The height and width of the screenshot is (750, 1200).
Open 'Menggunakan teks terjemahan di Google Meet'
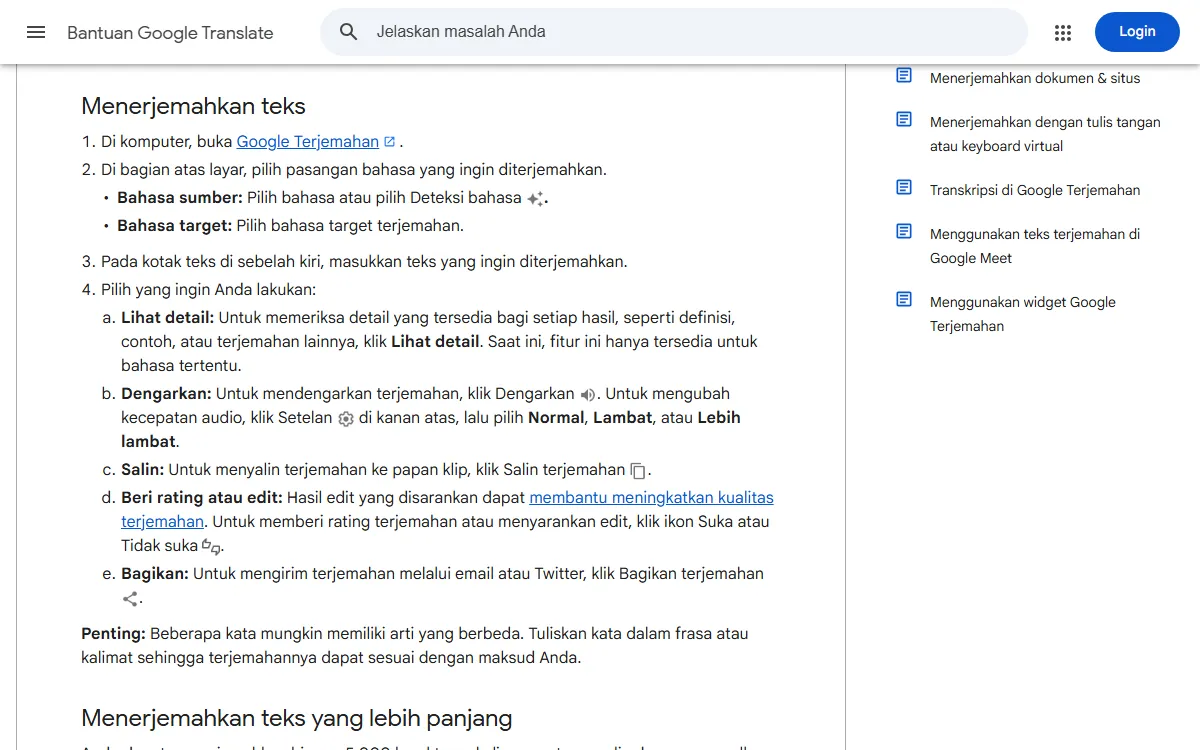point(1035,246)
